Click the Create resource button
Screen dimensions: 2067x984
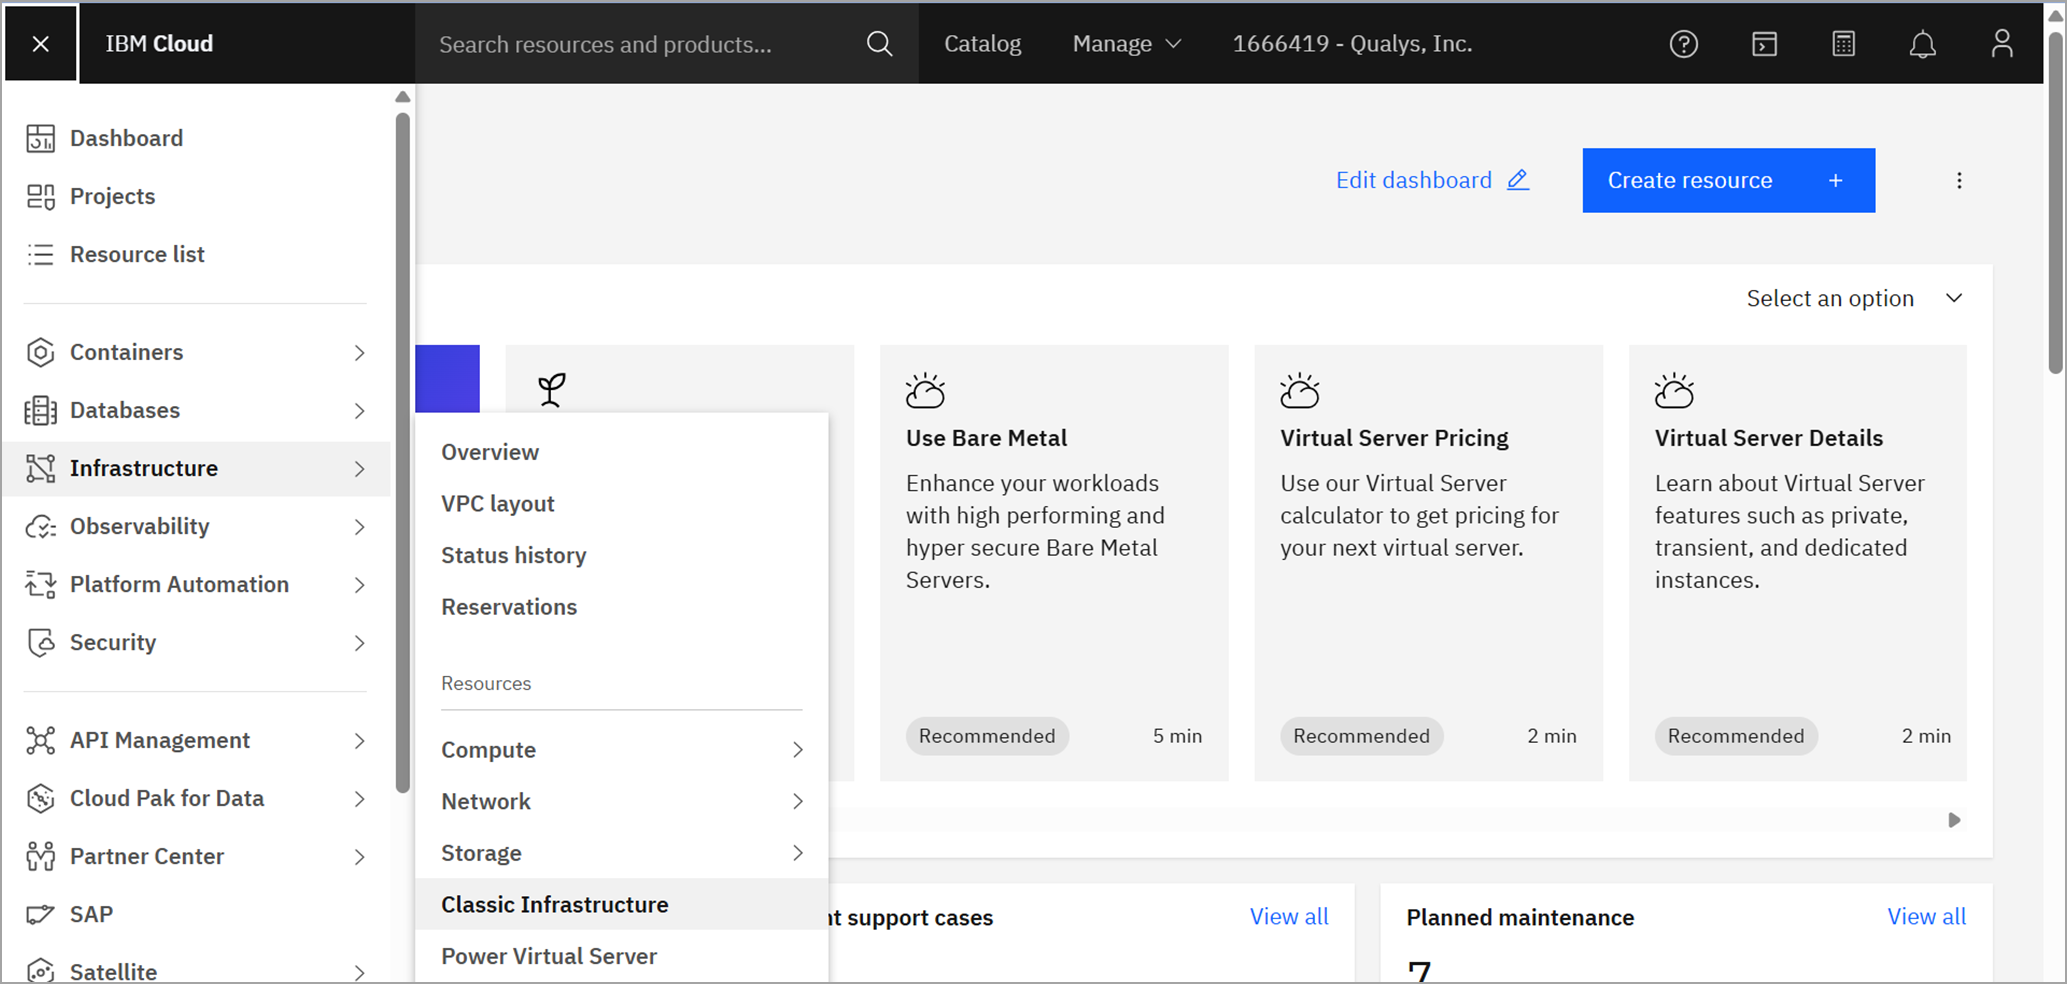pos(1727,180)
